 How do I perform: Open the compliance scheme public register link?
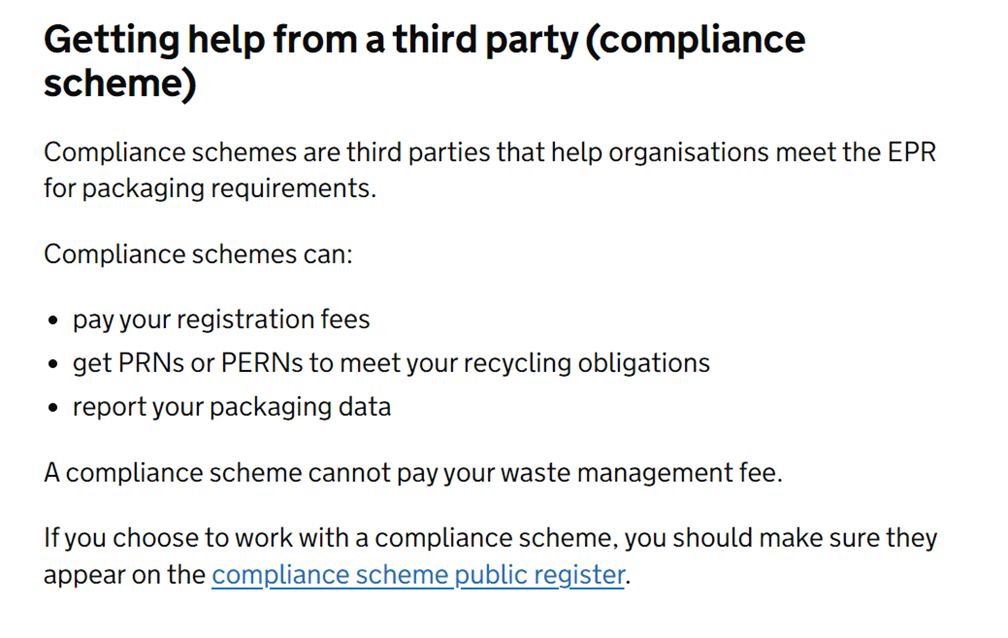(x=418, y=574)
